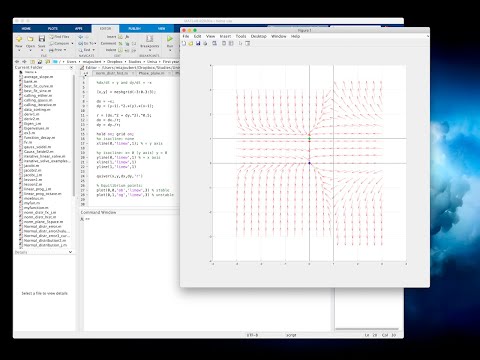Screen dimensions: 480x360
Task: Expand the Breakpoints dropdown arrow
Action: [x=150, y=51]
